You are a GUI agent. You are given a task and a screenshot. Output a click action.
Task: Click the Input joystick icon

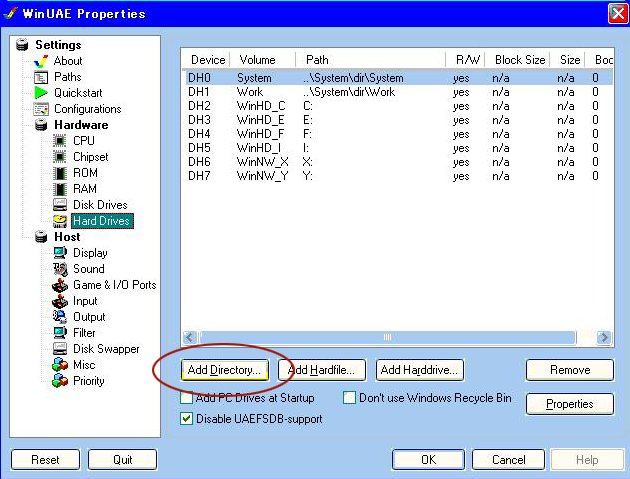[60, 301]
